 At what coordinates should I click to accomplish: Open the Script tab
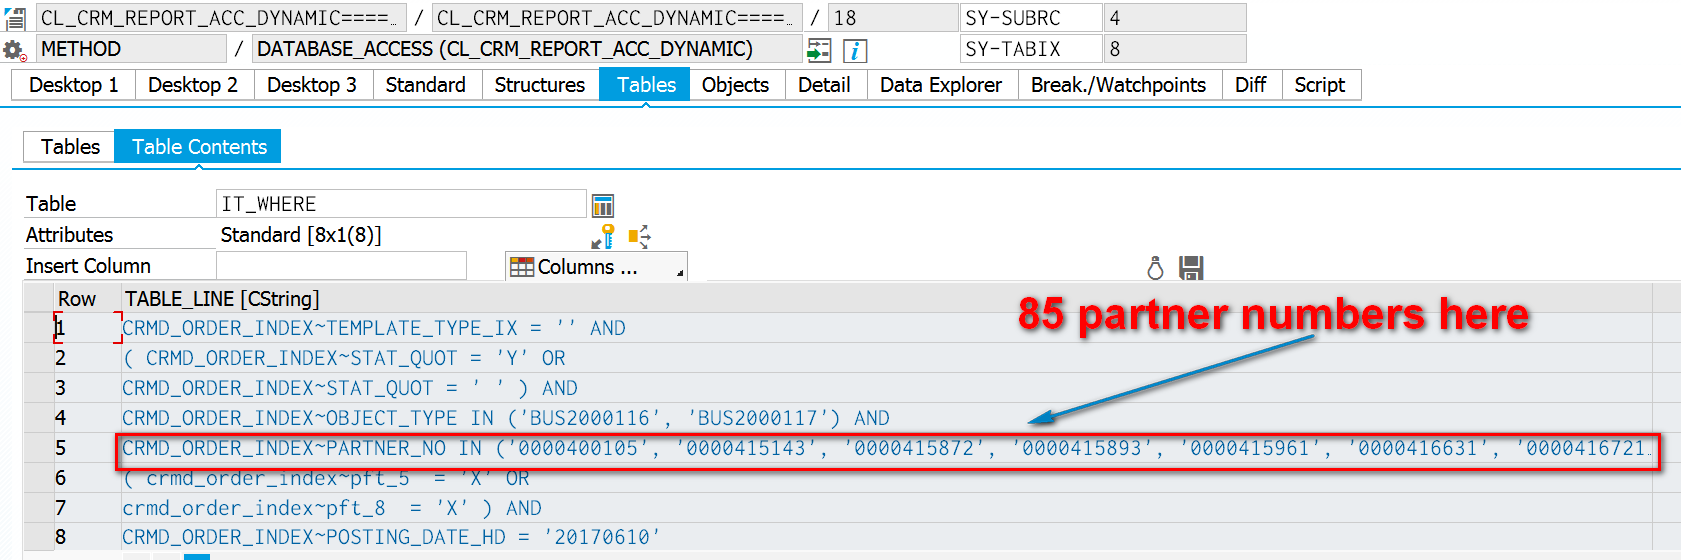[x=1320, y=85]
